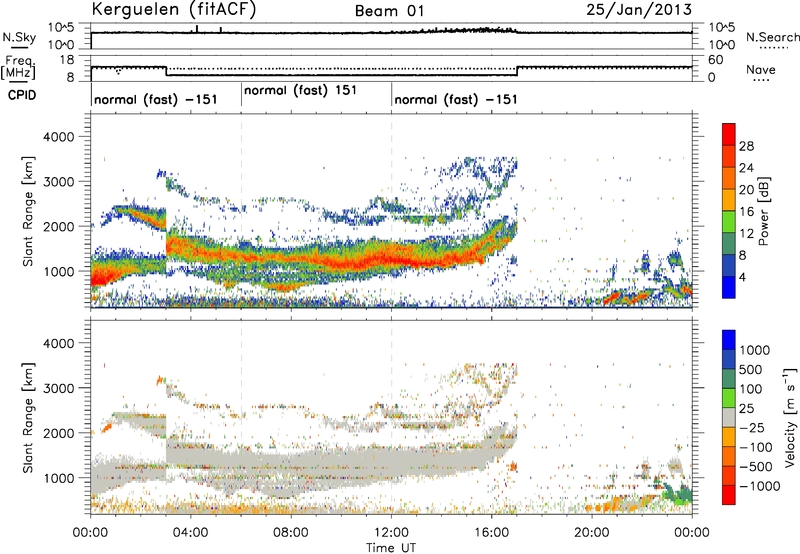This screenshot has height=554, width=800.
Task: Click the 'Nave' legend label
Action: coord(761,70)
